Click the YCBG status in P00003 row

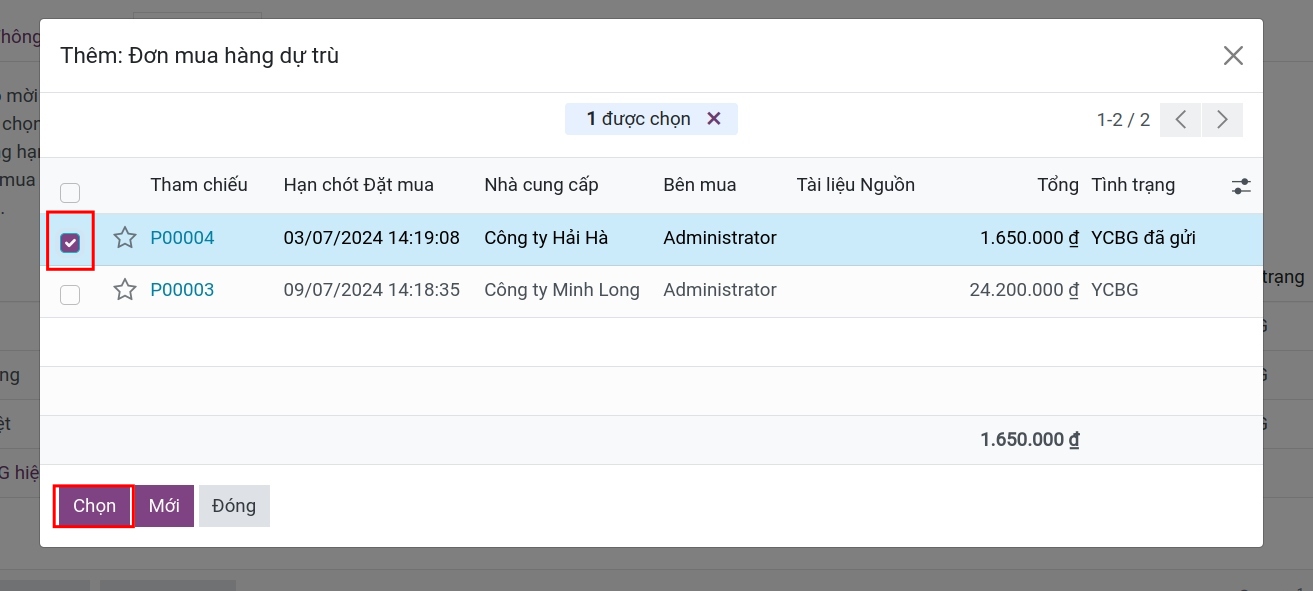(1115, 290)
